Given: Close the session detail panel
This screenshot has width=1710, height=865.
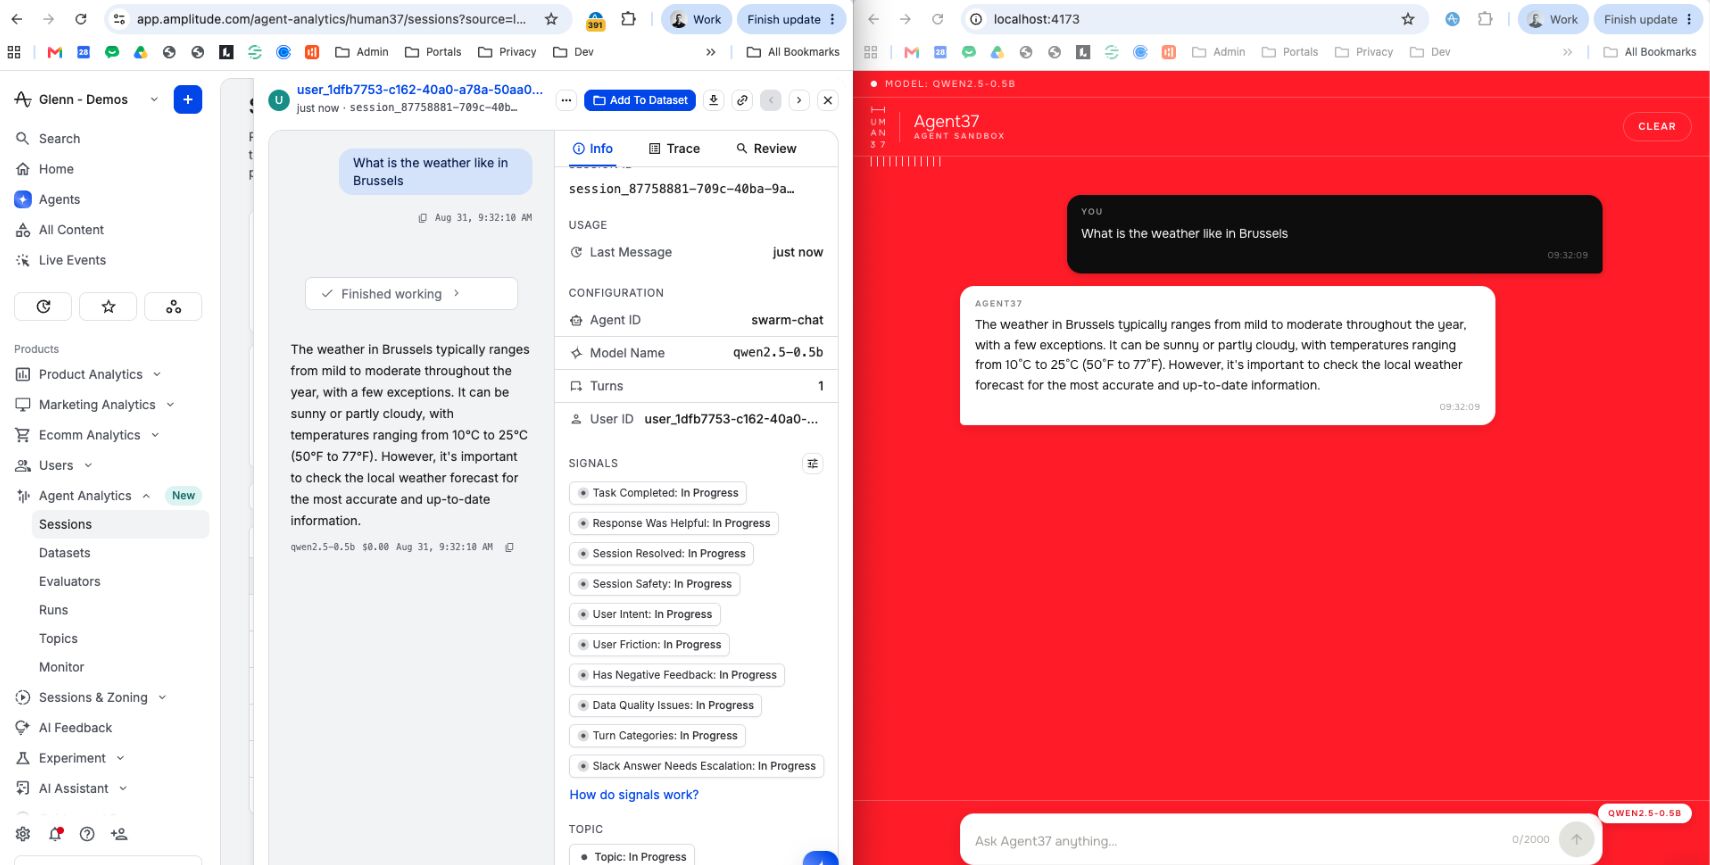Looking at the screenshot, I should [x=827, y=100].
